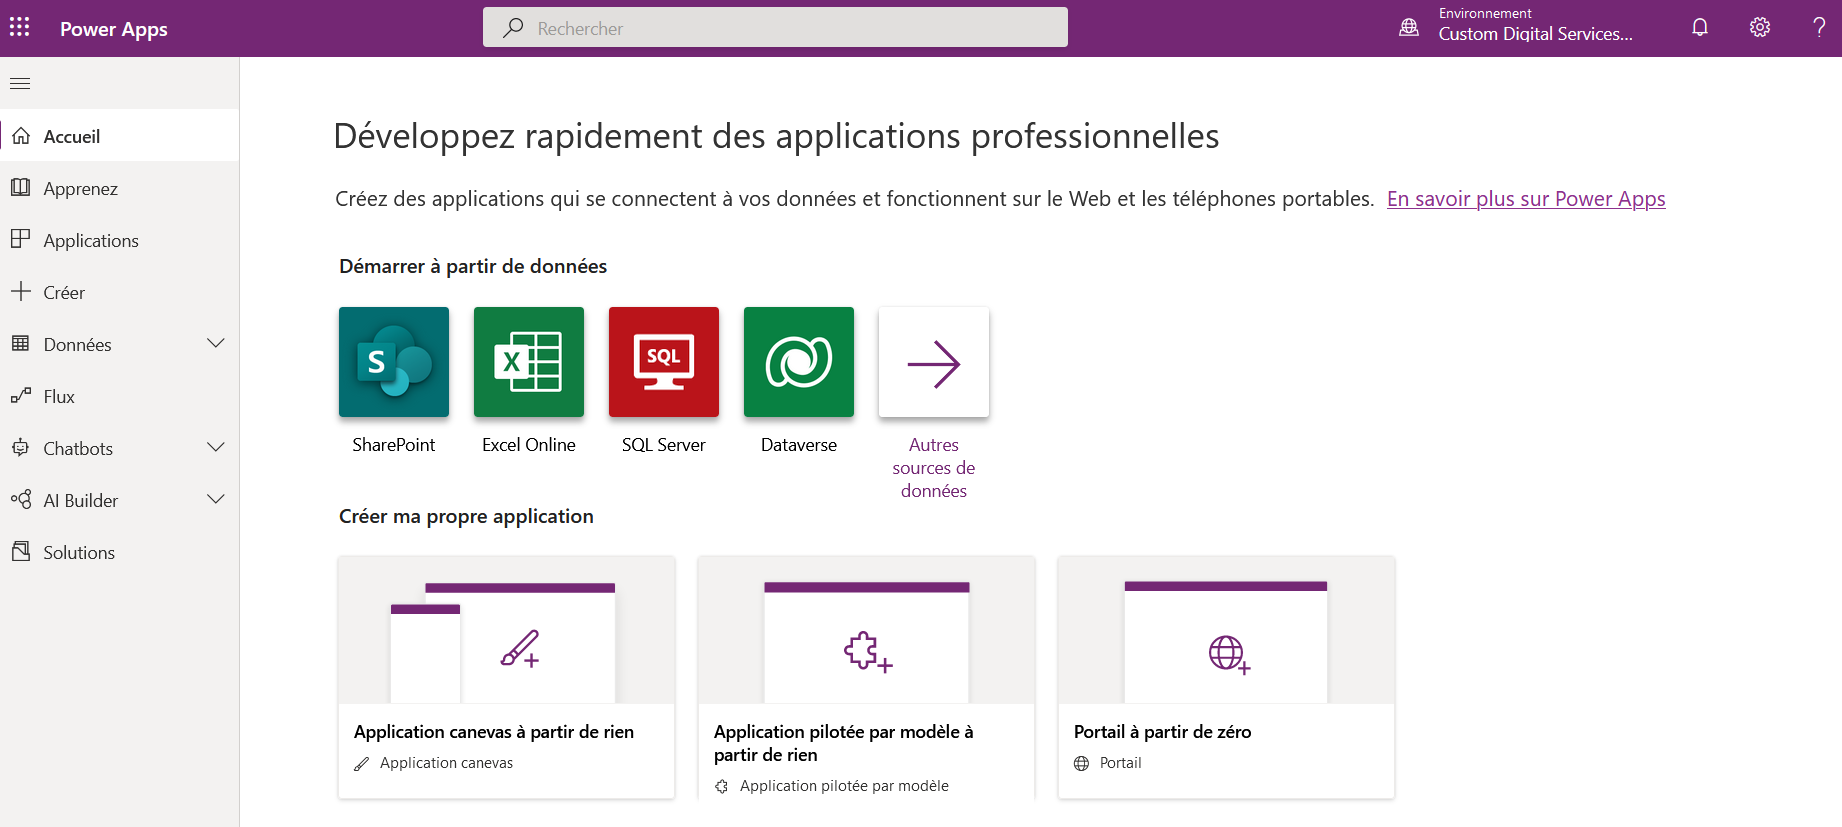Click the Power Apps title in header
1842x827 pixels.
tap(114, 29)
